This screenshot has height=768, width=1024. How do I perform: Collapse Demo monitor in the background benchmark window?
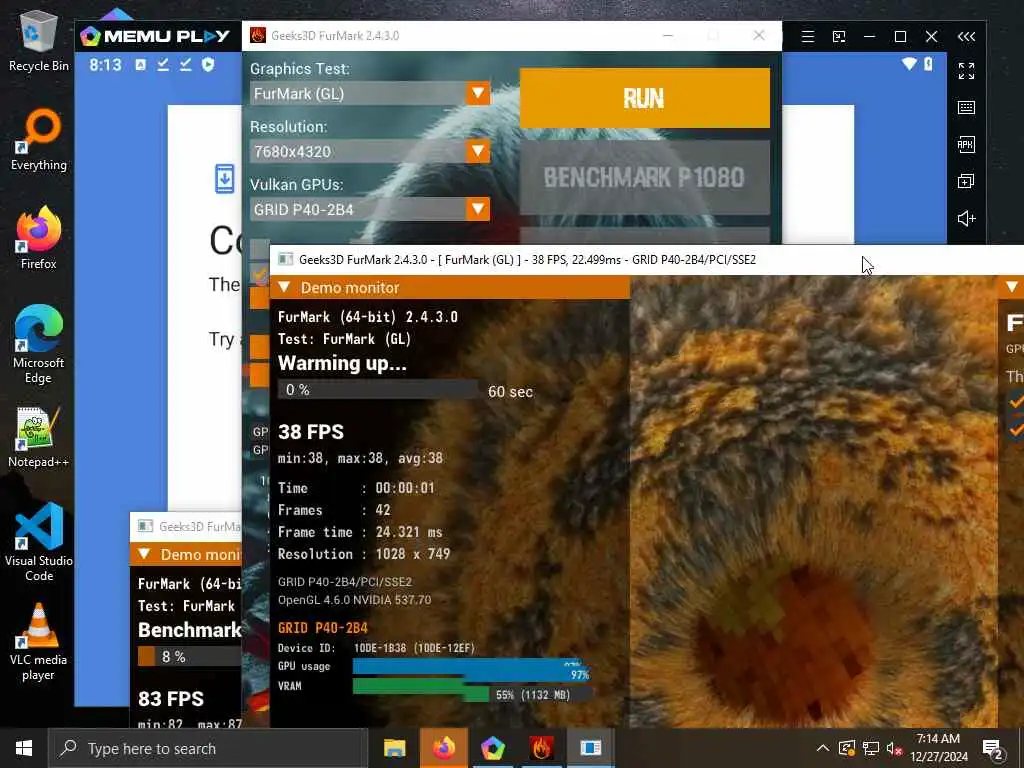coord(144,554)
